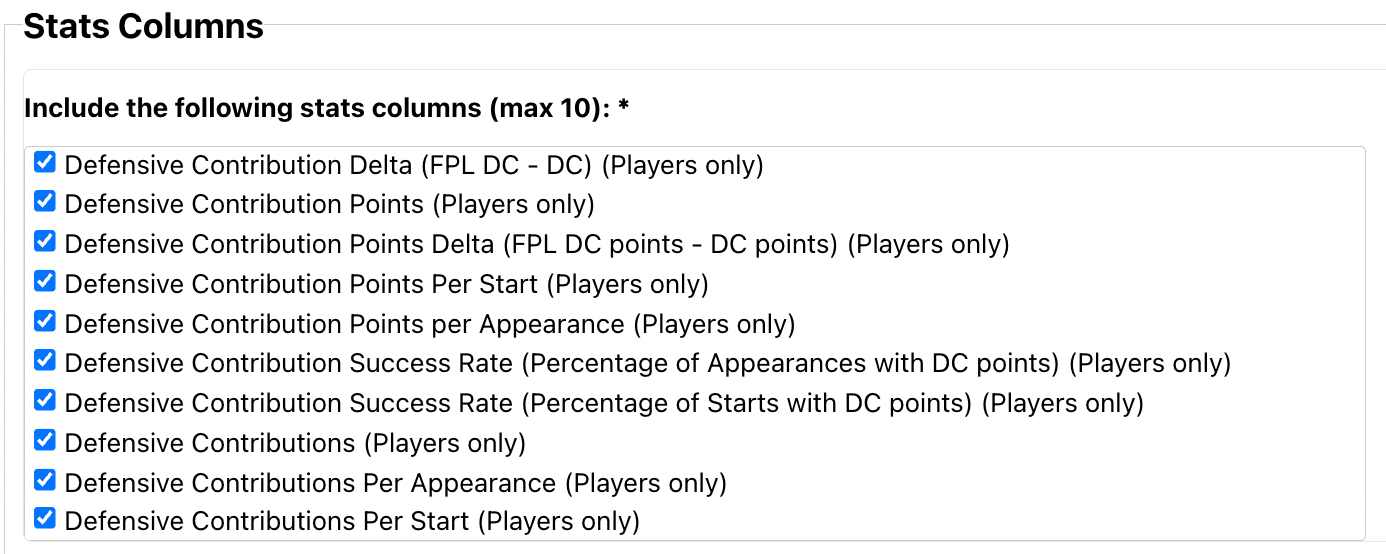Toggle Success Rate Percentage of Appearances checkbox
1386x554 pixels.
(44, 361)
